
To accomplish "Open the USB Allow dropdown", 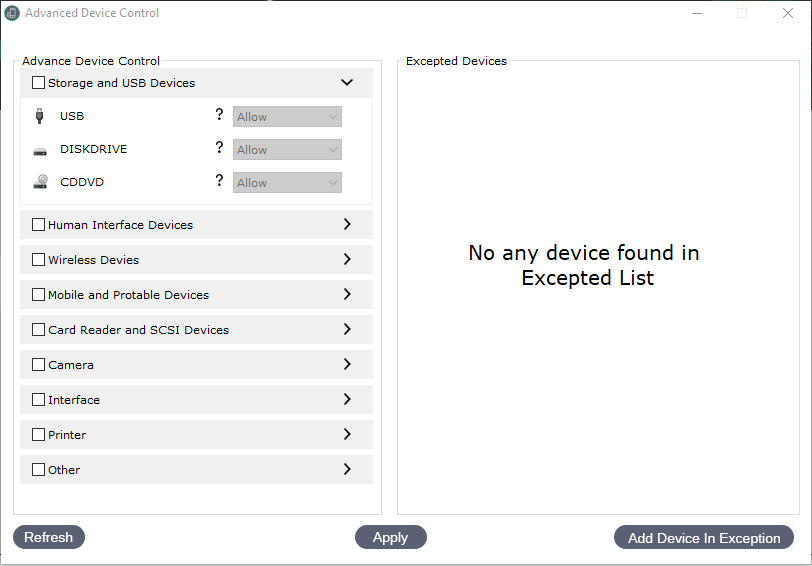I will click(x=287, y=117).
